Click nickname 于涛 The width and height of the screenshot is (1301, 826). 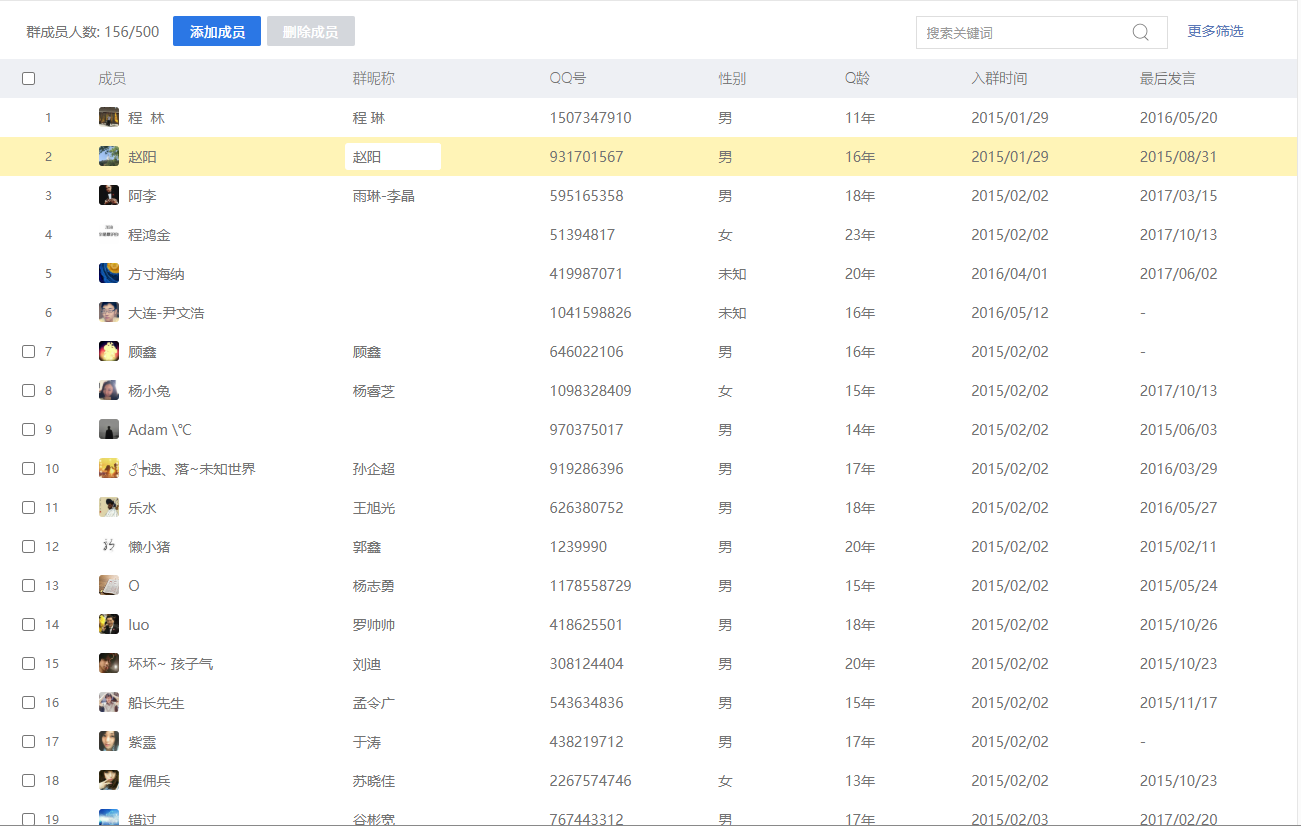pyautogui.click(x=367, y=742)
